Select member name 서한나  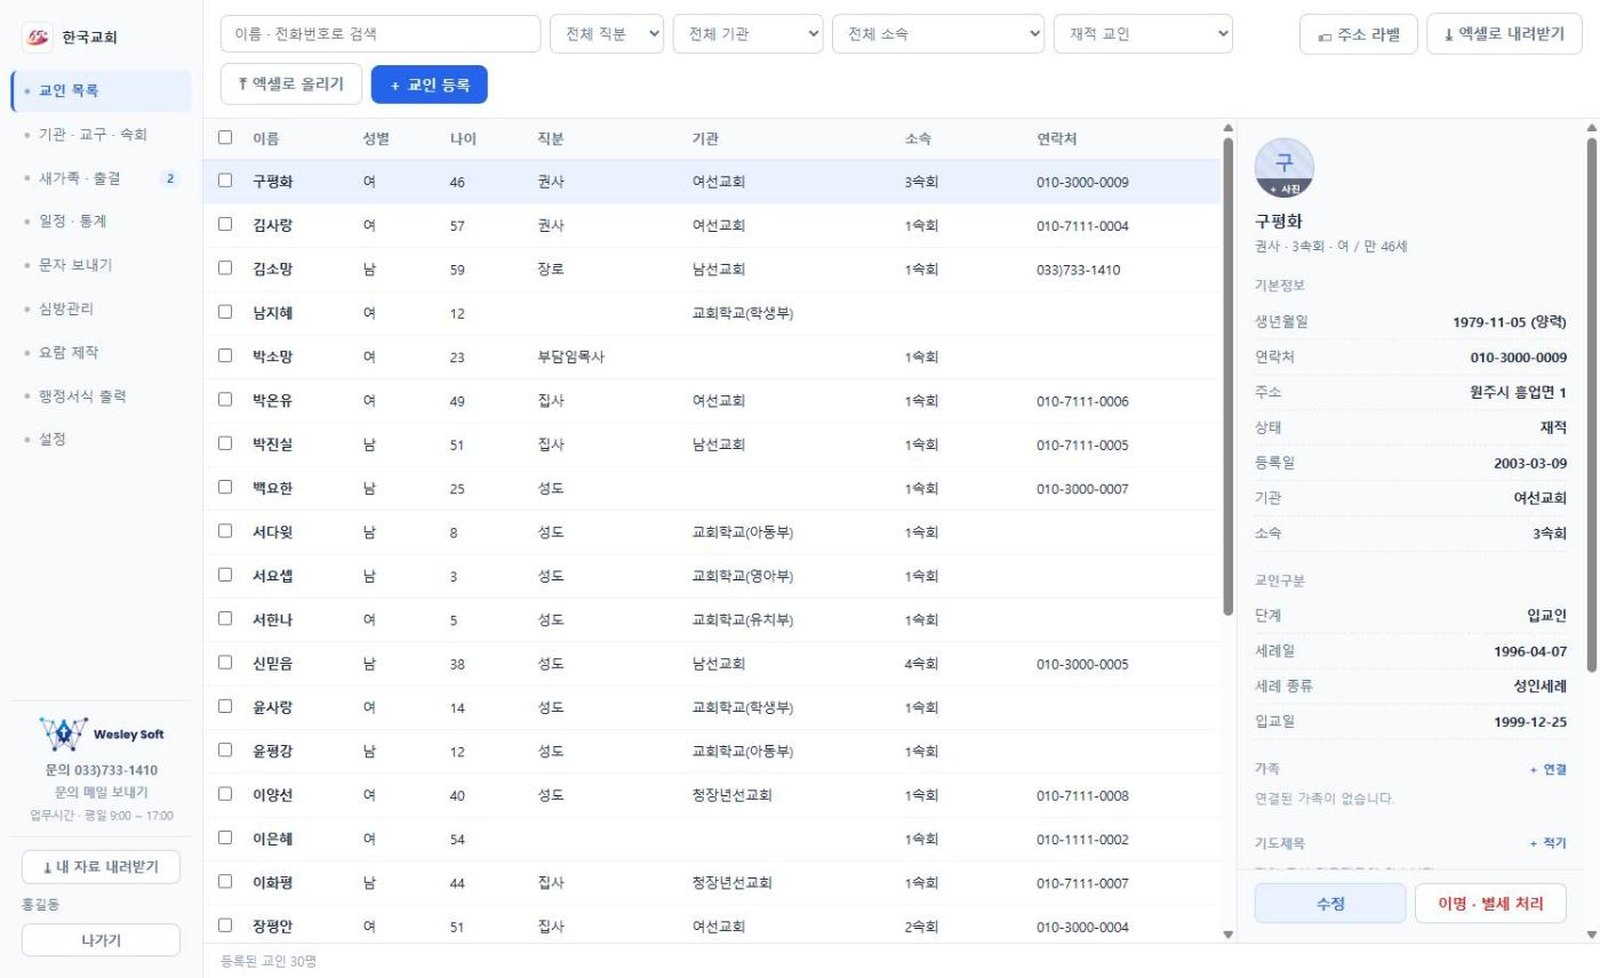pyautogui.click(x=272, y=620)
